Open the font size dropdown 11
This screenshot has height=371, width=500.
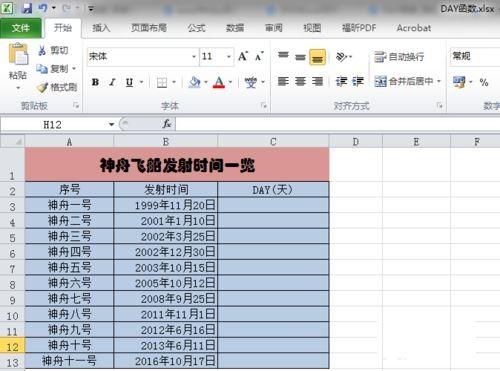click(x=229, y=56)
